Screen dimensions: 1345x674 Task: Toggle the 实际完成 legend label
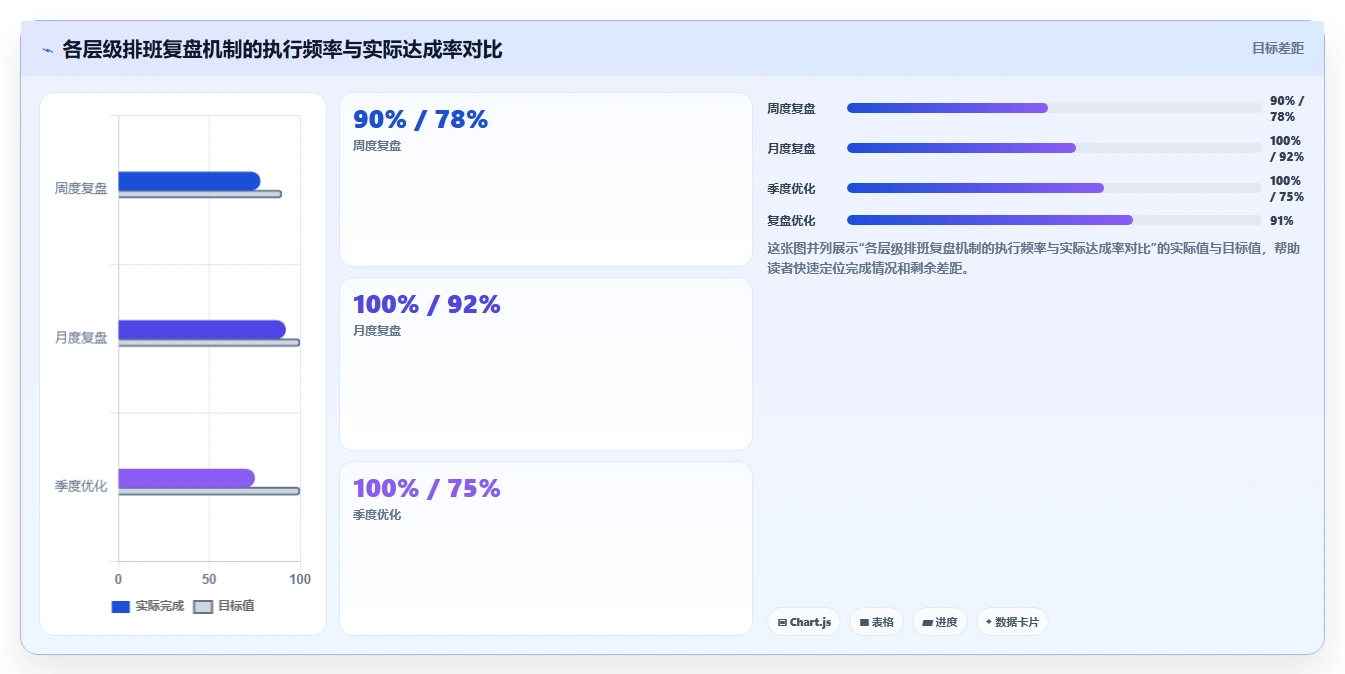[160, 606]
